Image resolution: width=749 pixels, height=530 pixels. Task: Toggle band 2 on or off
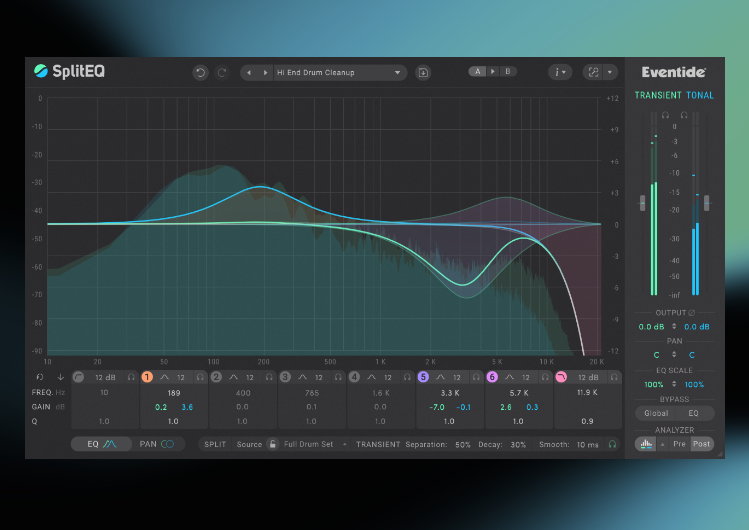[x=216, y=377]
